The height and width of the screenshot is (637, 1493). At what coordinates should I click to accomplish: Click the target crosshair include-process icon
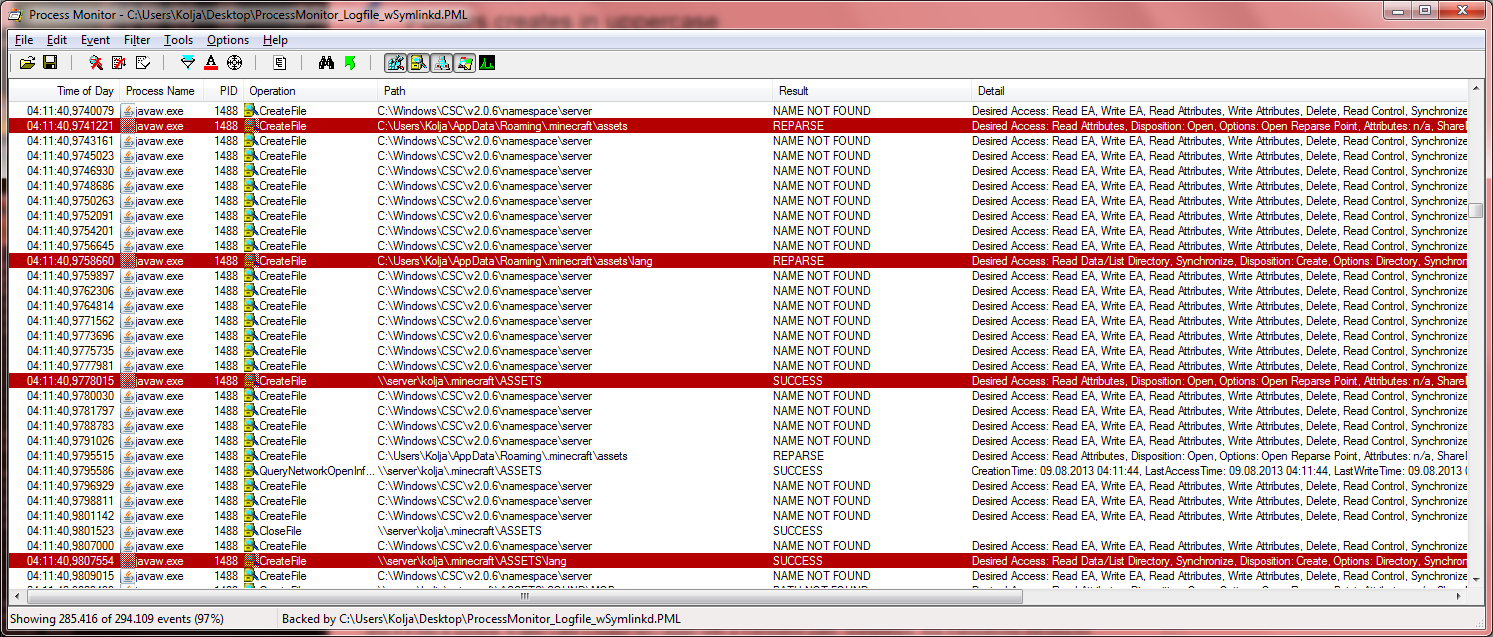point(234,63)
